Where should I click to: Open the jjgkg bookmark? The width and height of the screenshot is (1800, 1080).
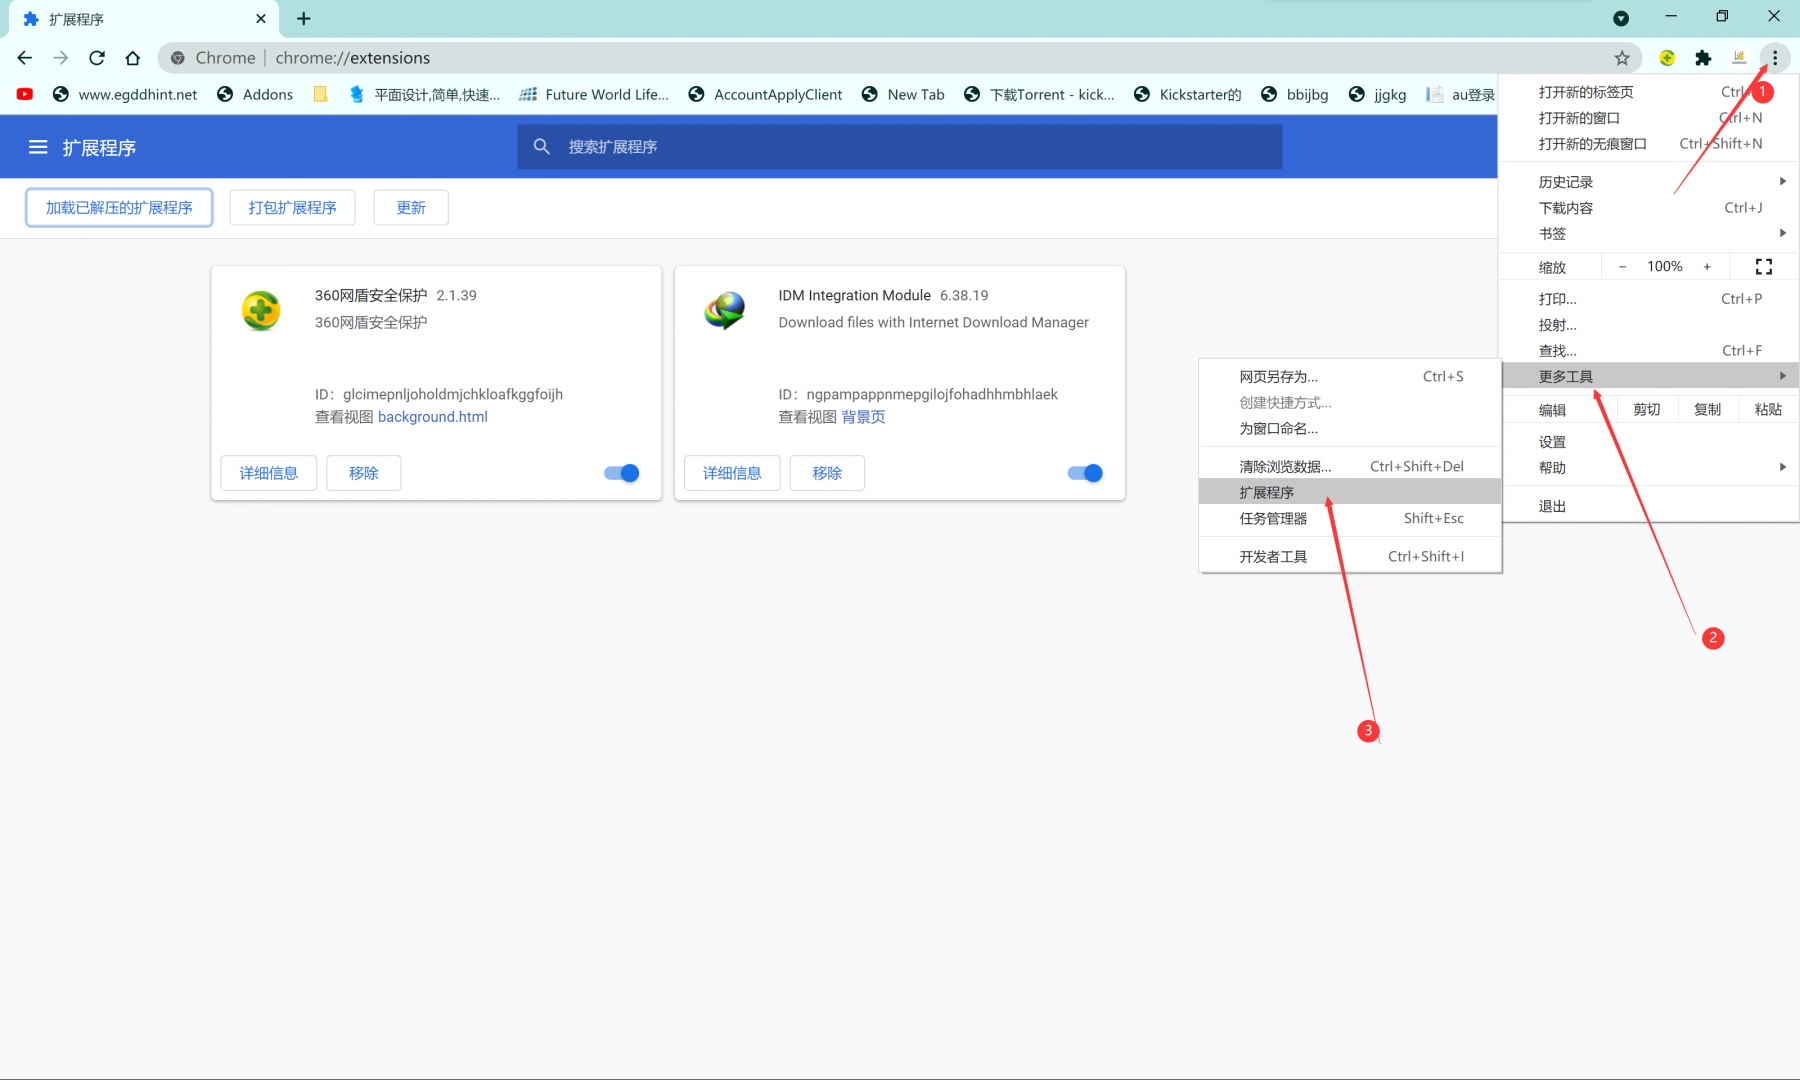click(1377, 94)
